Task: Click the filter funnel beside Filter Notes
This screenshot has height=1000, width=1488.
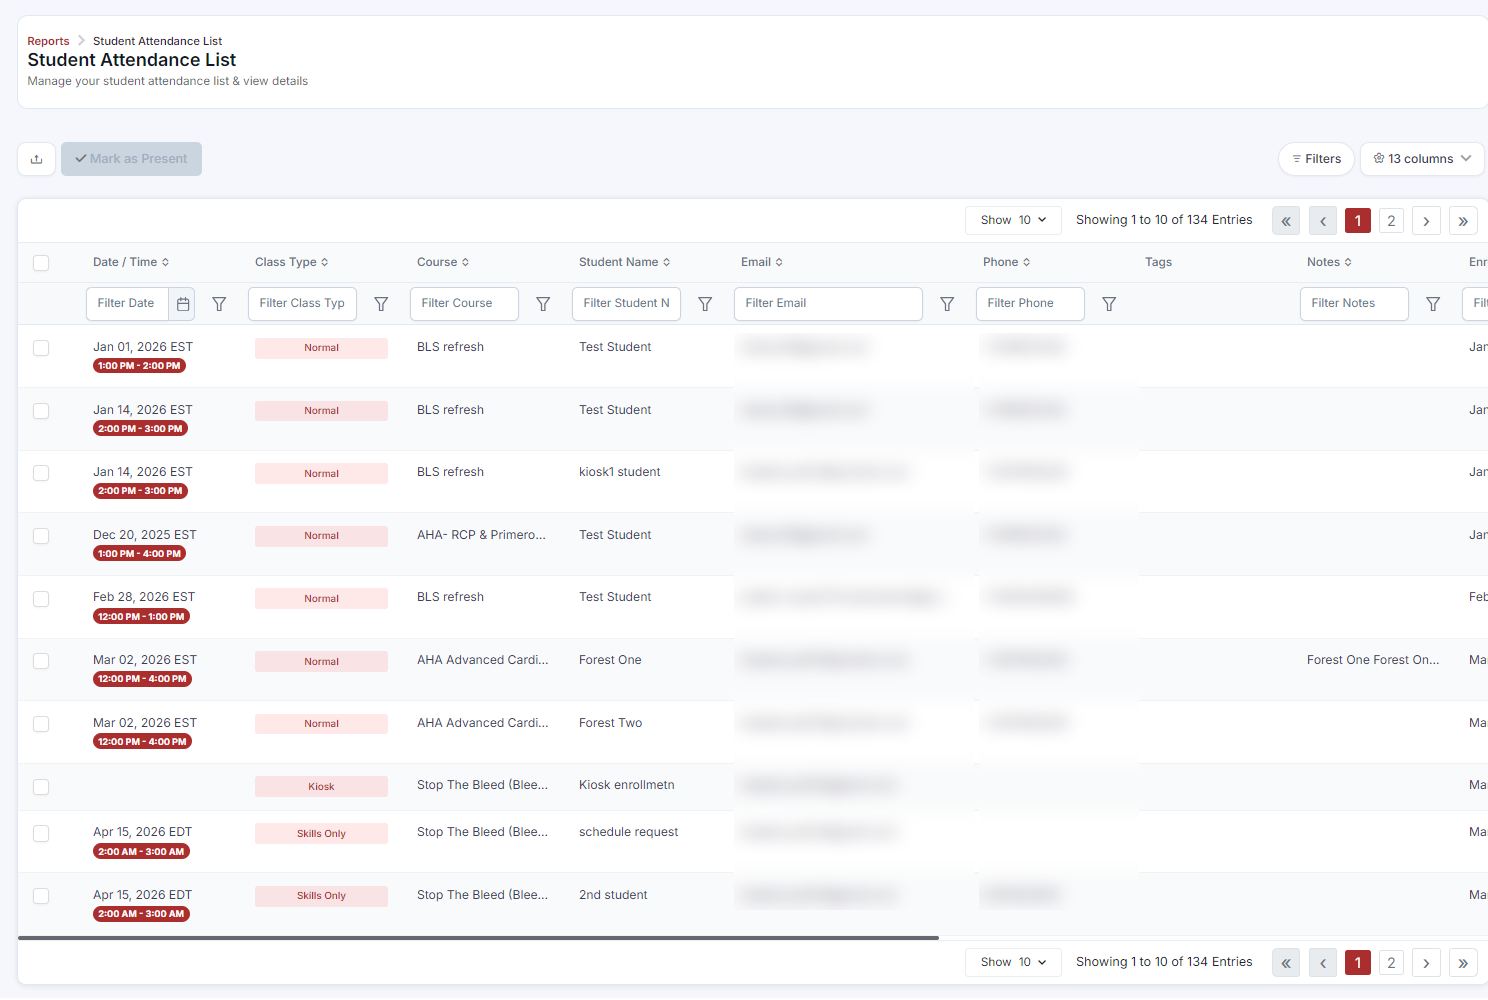Action: (1433, 304)
